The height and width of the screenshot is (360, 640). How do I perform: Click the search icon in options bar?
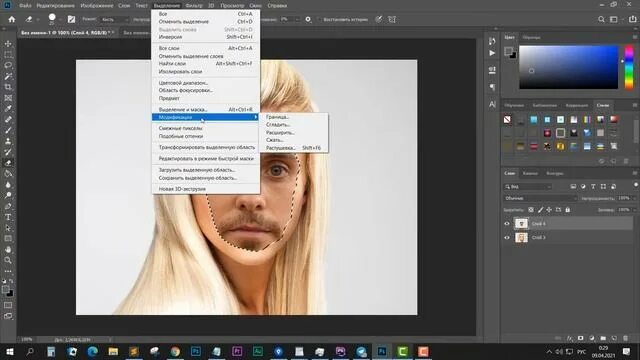click(601, 19)
